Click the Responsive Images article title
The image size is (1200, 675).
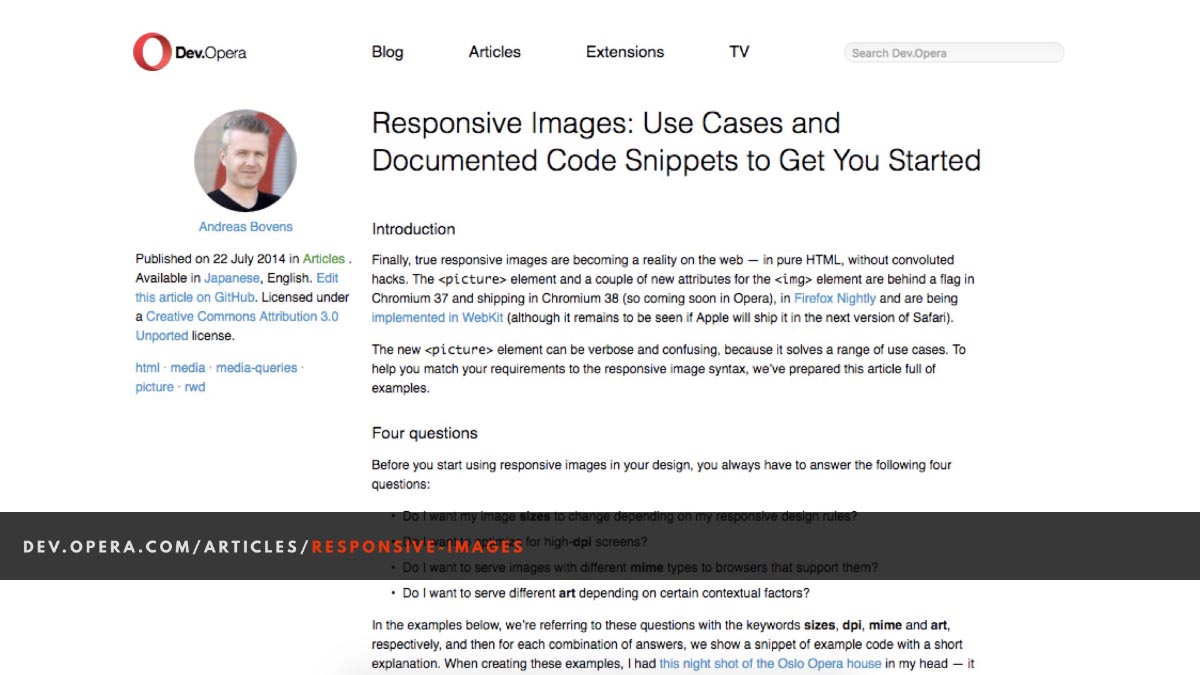tap(676, 141)
